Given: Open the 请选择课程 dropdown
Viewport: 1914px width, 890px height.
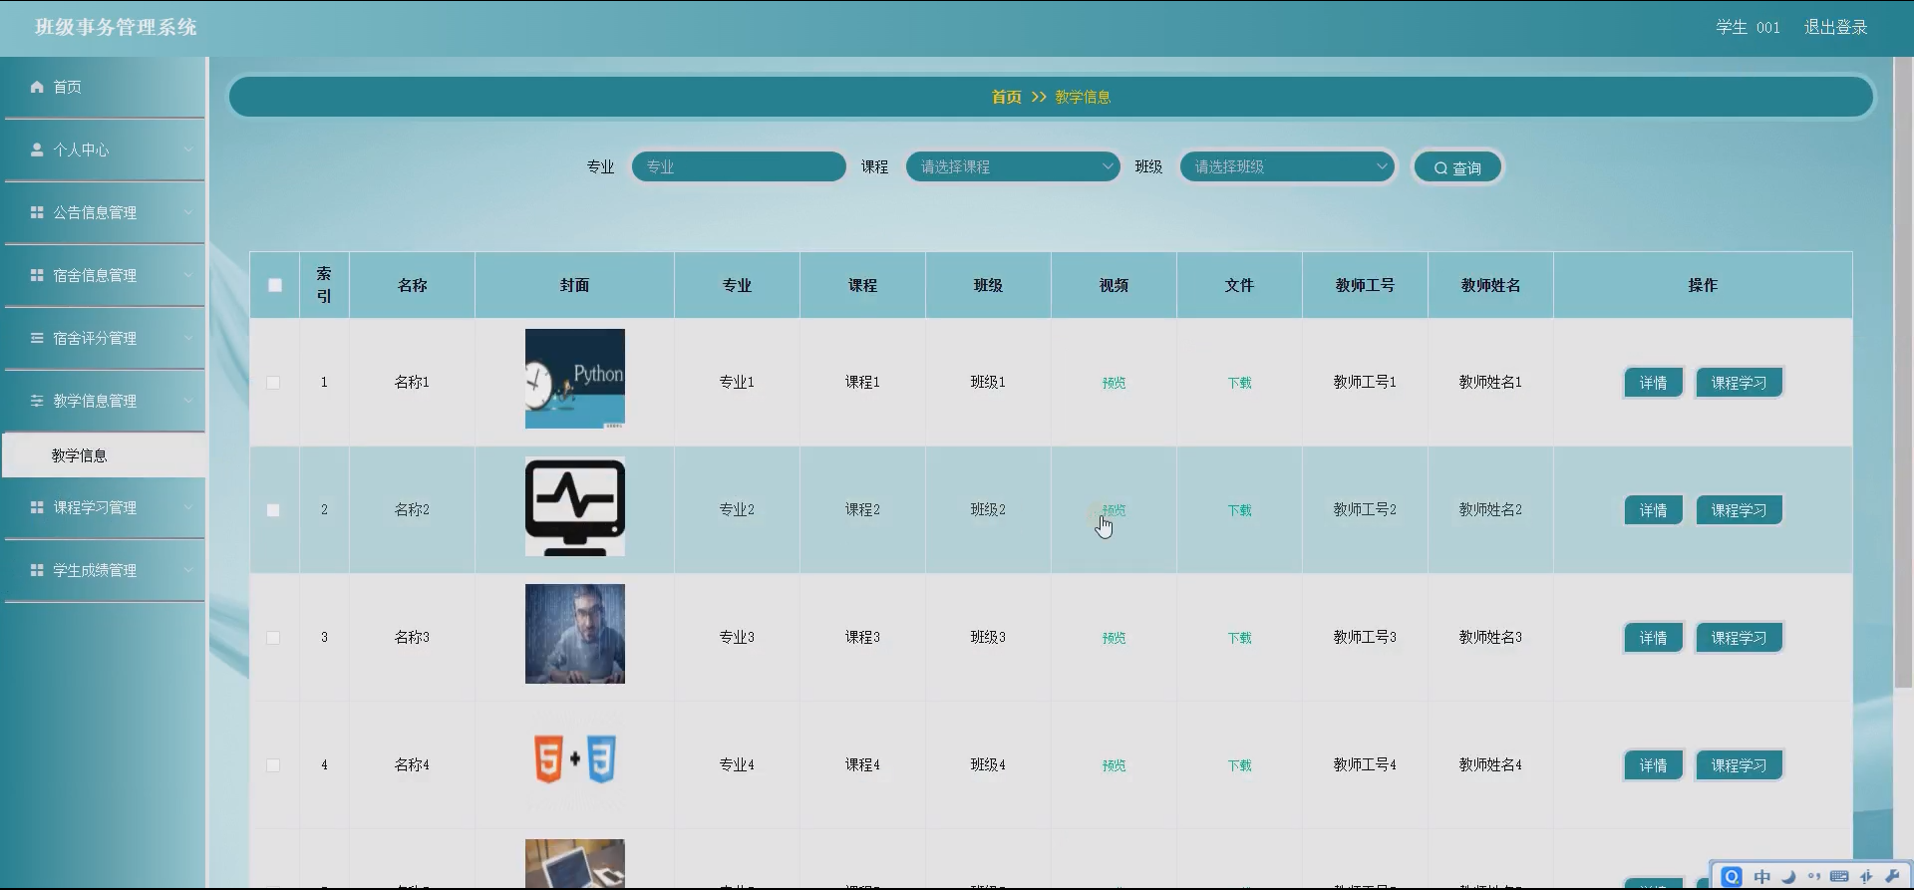Looking at the screenshot, I should 1012,167.
